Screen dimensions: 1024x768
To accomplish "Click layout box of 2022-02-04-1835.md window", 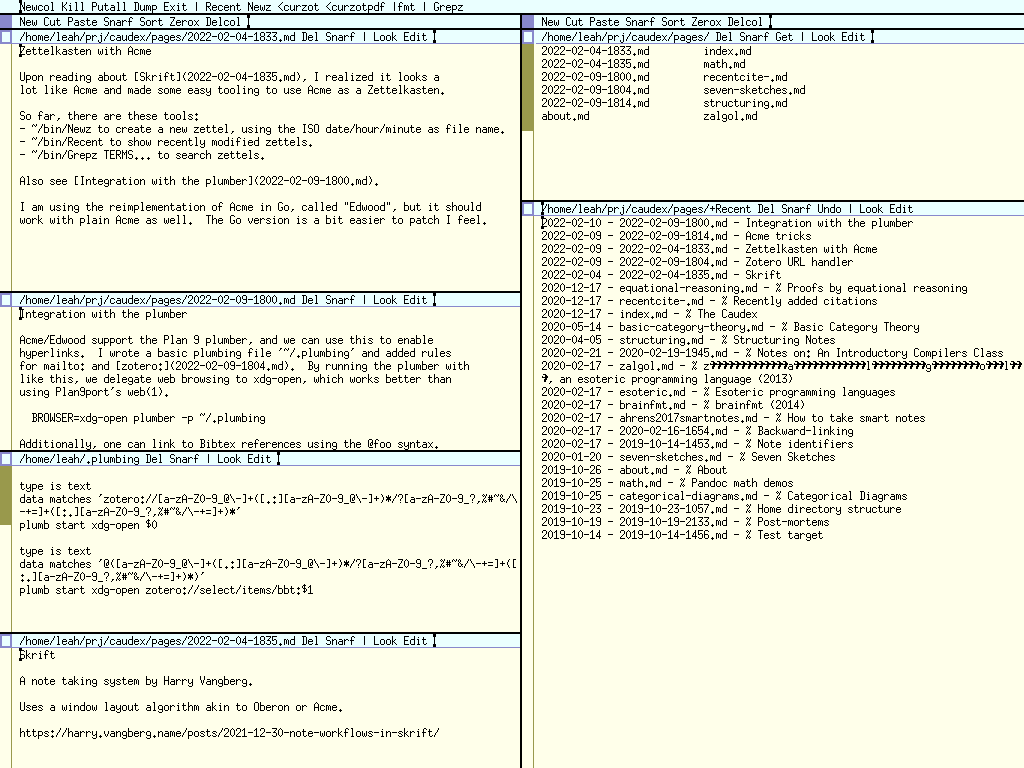I will 6,641.
